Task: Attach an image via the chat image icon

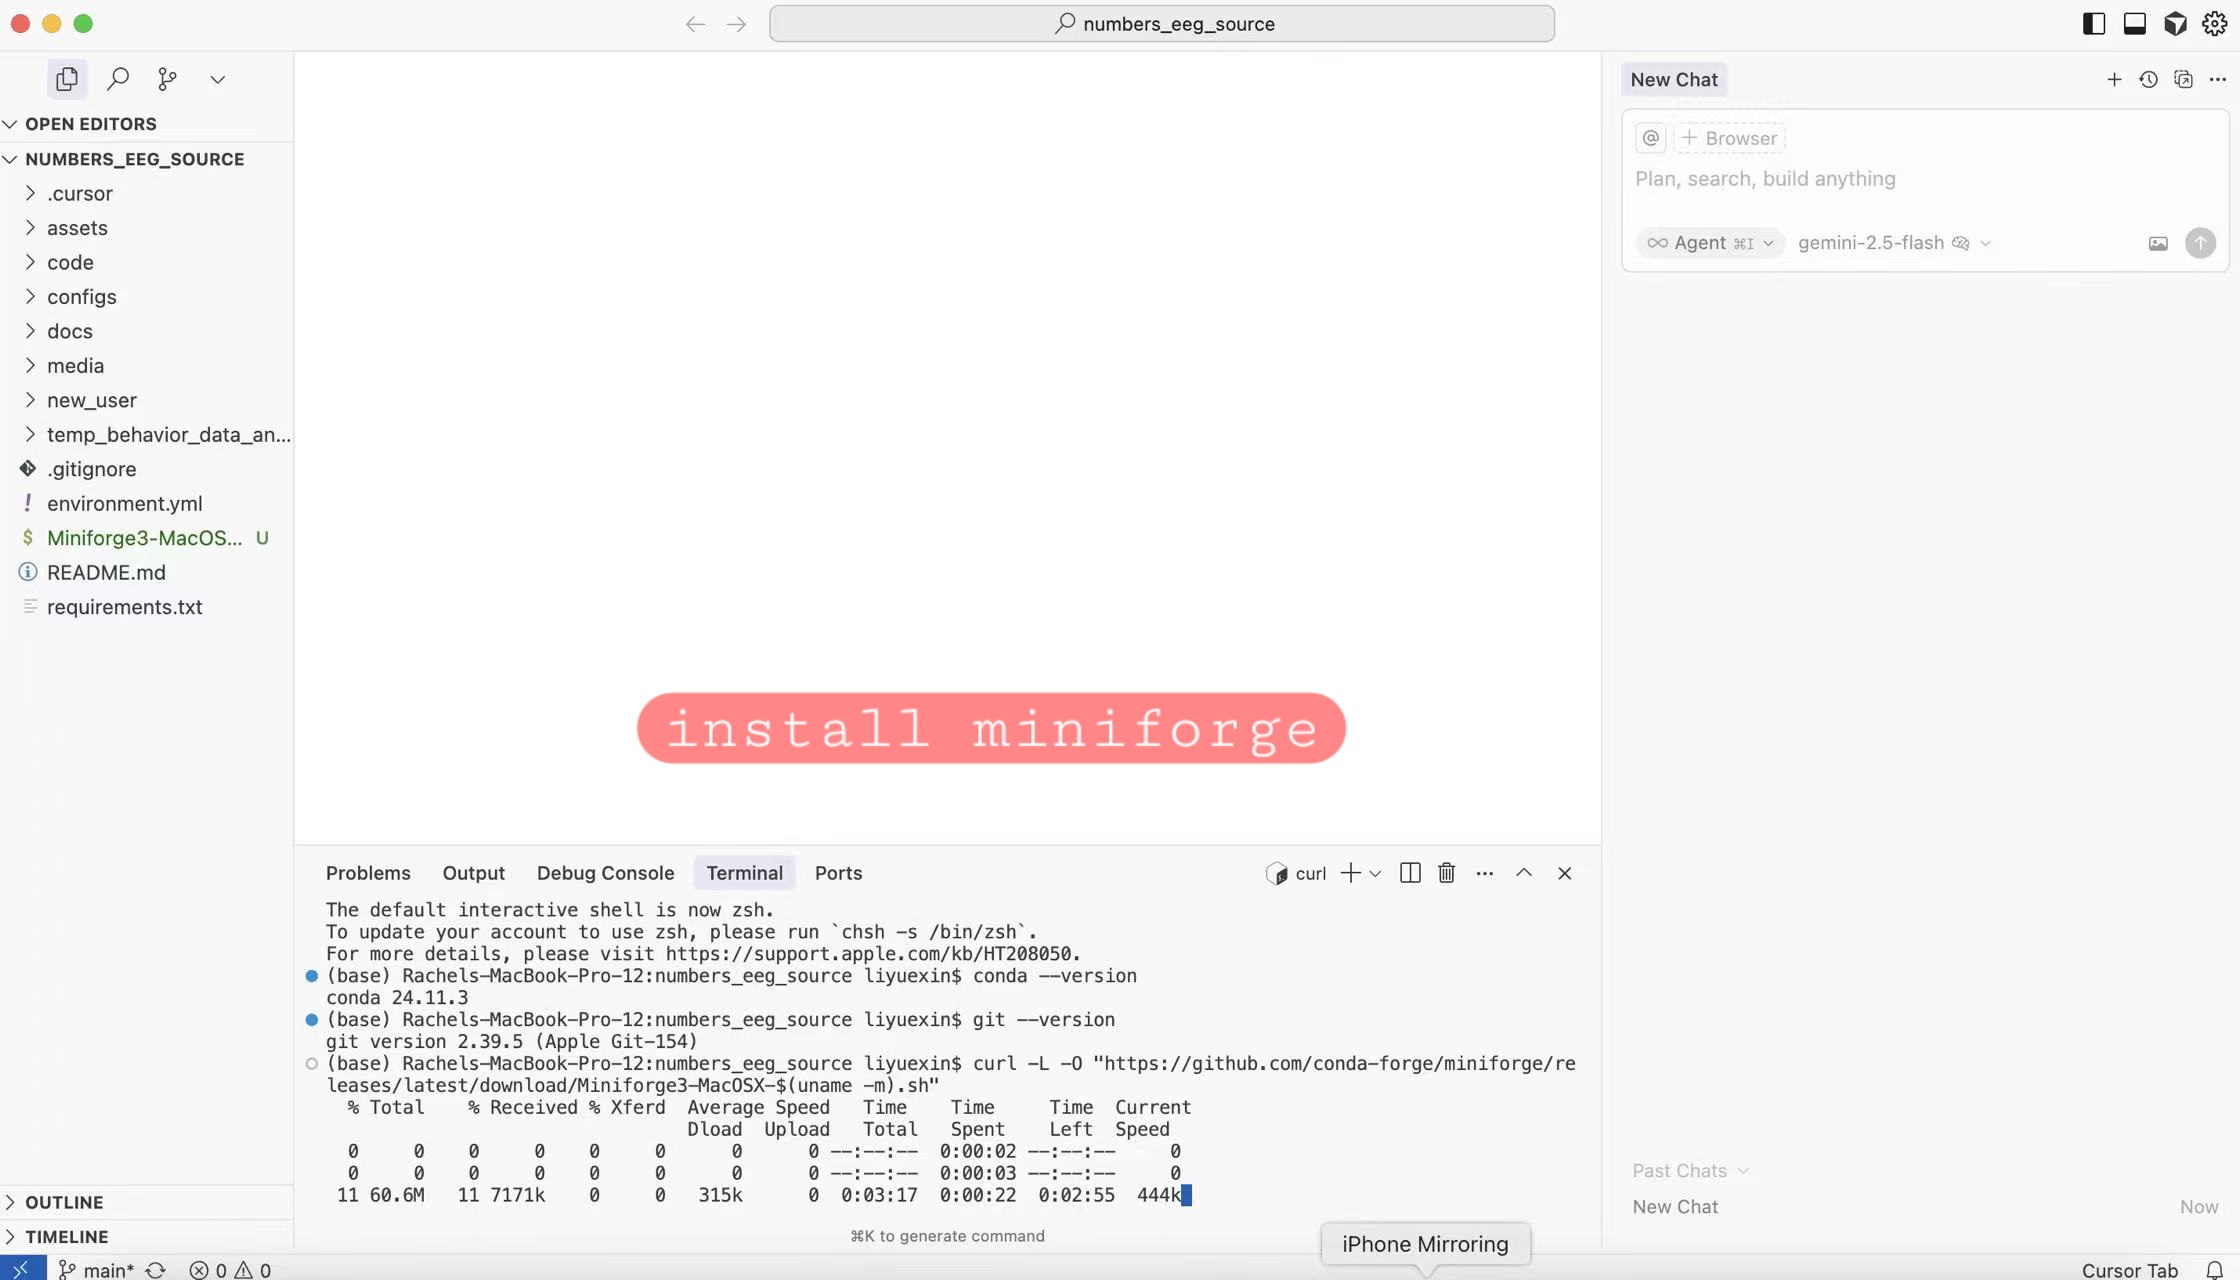Action: [2158, 243]
